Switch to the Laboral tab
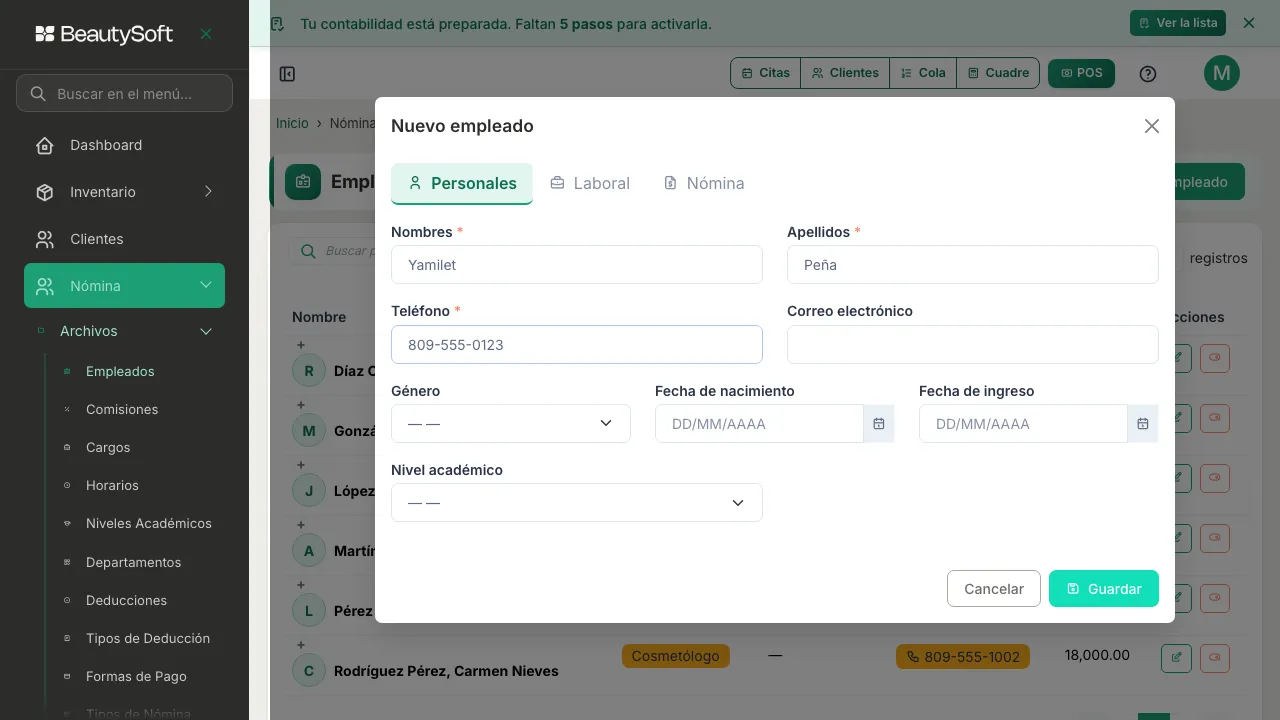Viewport: 1280px width, 720px height. coord(590,183)
